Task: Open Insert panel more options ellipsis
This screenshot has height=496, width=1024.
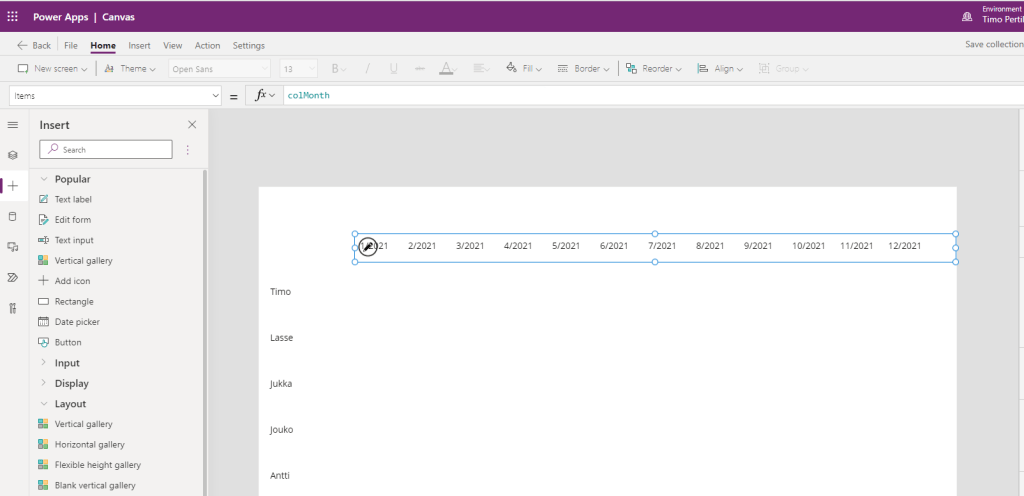Action: coord(187,150)
